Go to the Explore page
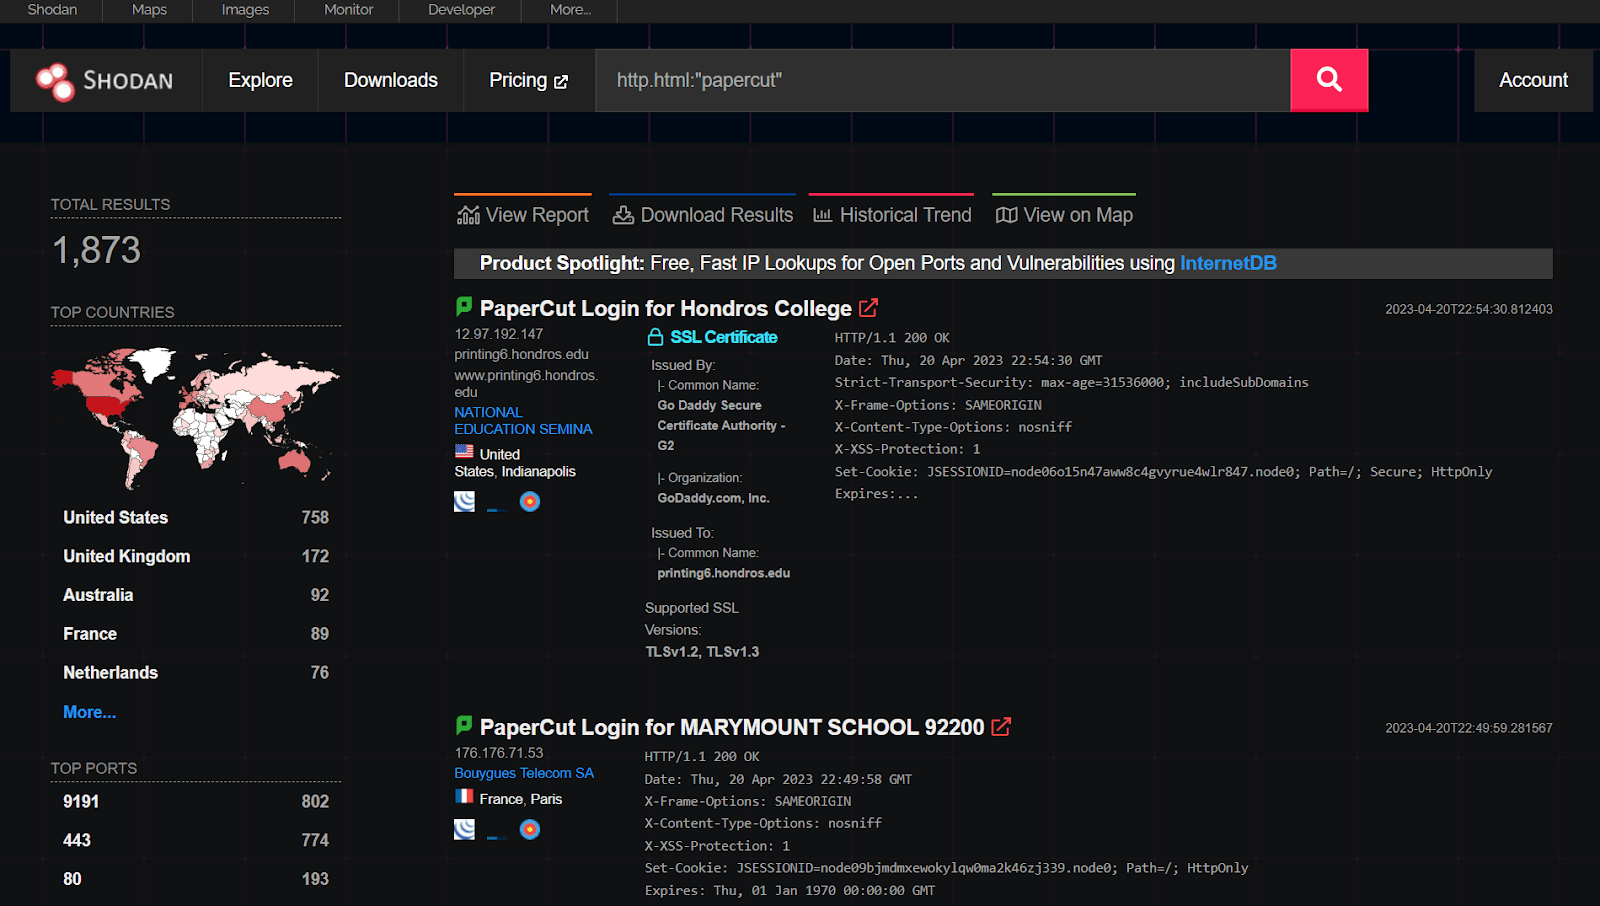The width and height of the screenshot is (1600, 906). tap(260, 80)
